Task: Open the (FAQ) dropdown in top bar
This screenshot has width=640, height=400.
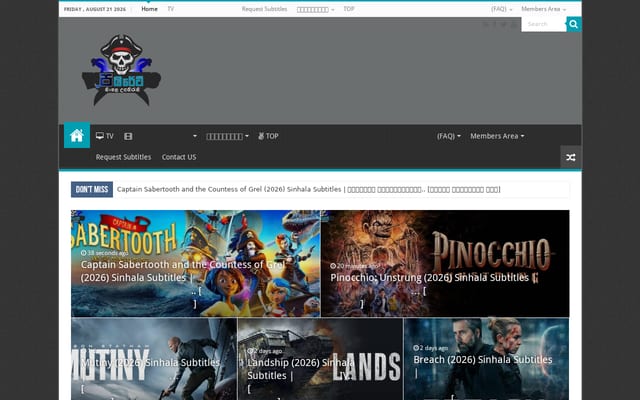Action: [502, 9]
